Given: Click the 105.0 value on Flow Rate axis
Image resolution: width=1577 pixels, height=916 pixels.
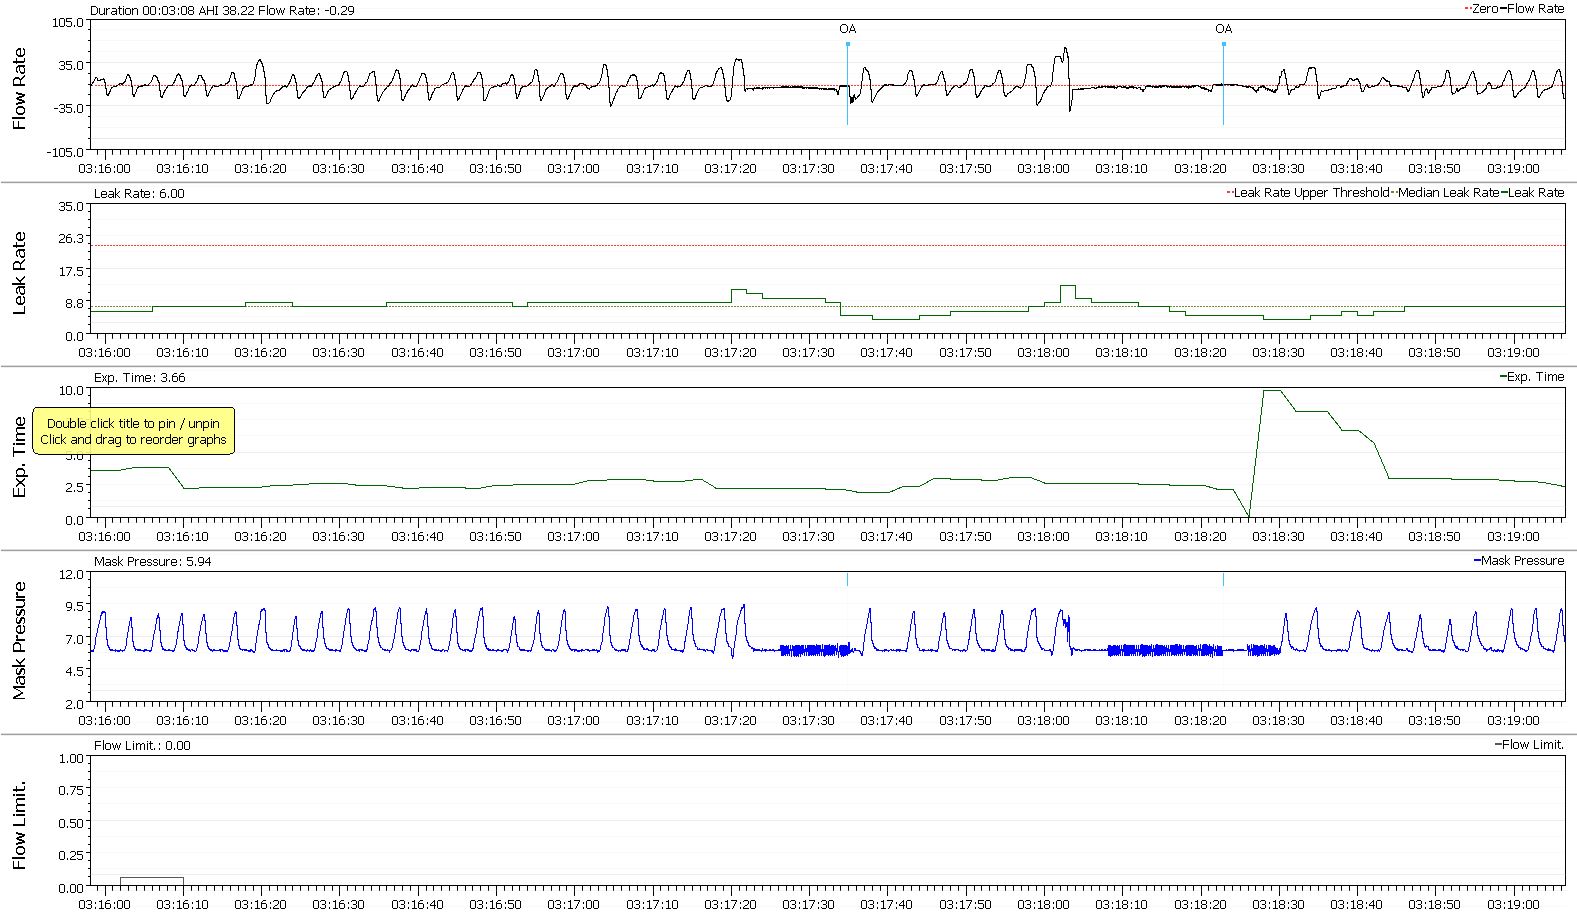Looking at the screenshot, I should click(x=66, y=22).
